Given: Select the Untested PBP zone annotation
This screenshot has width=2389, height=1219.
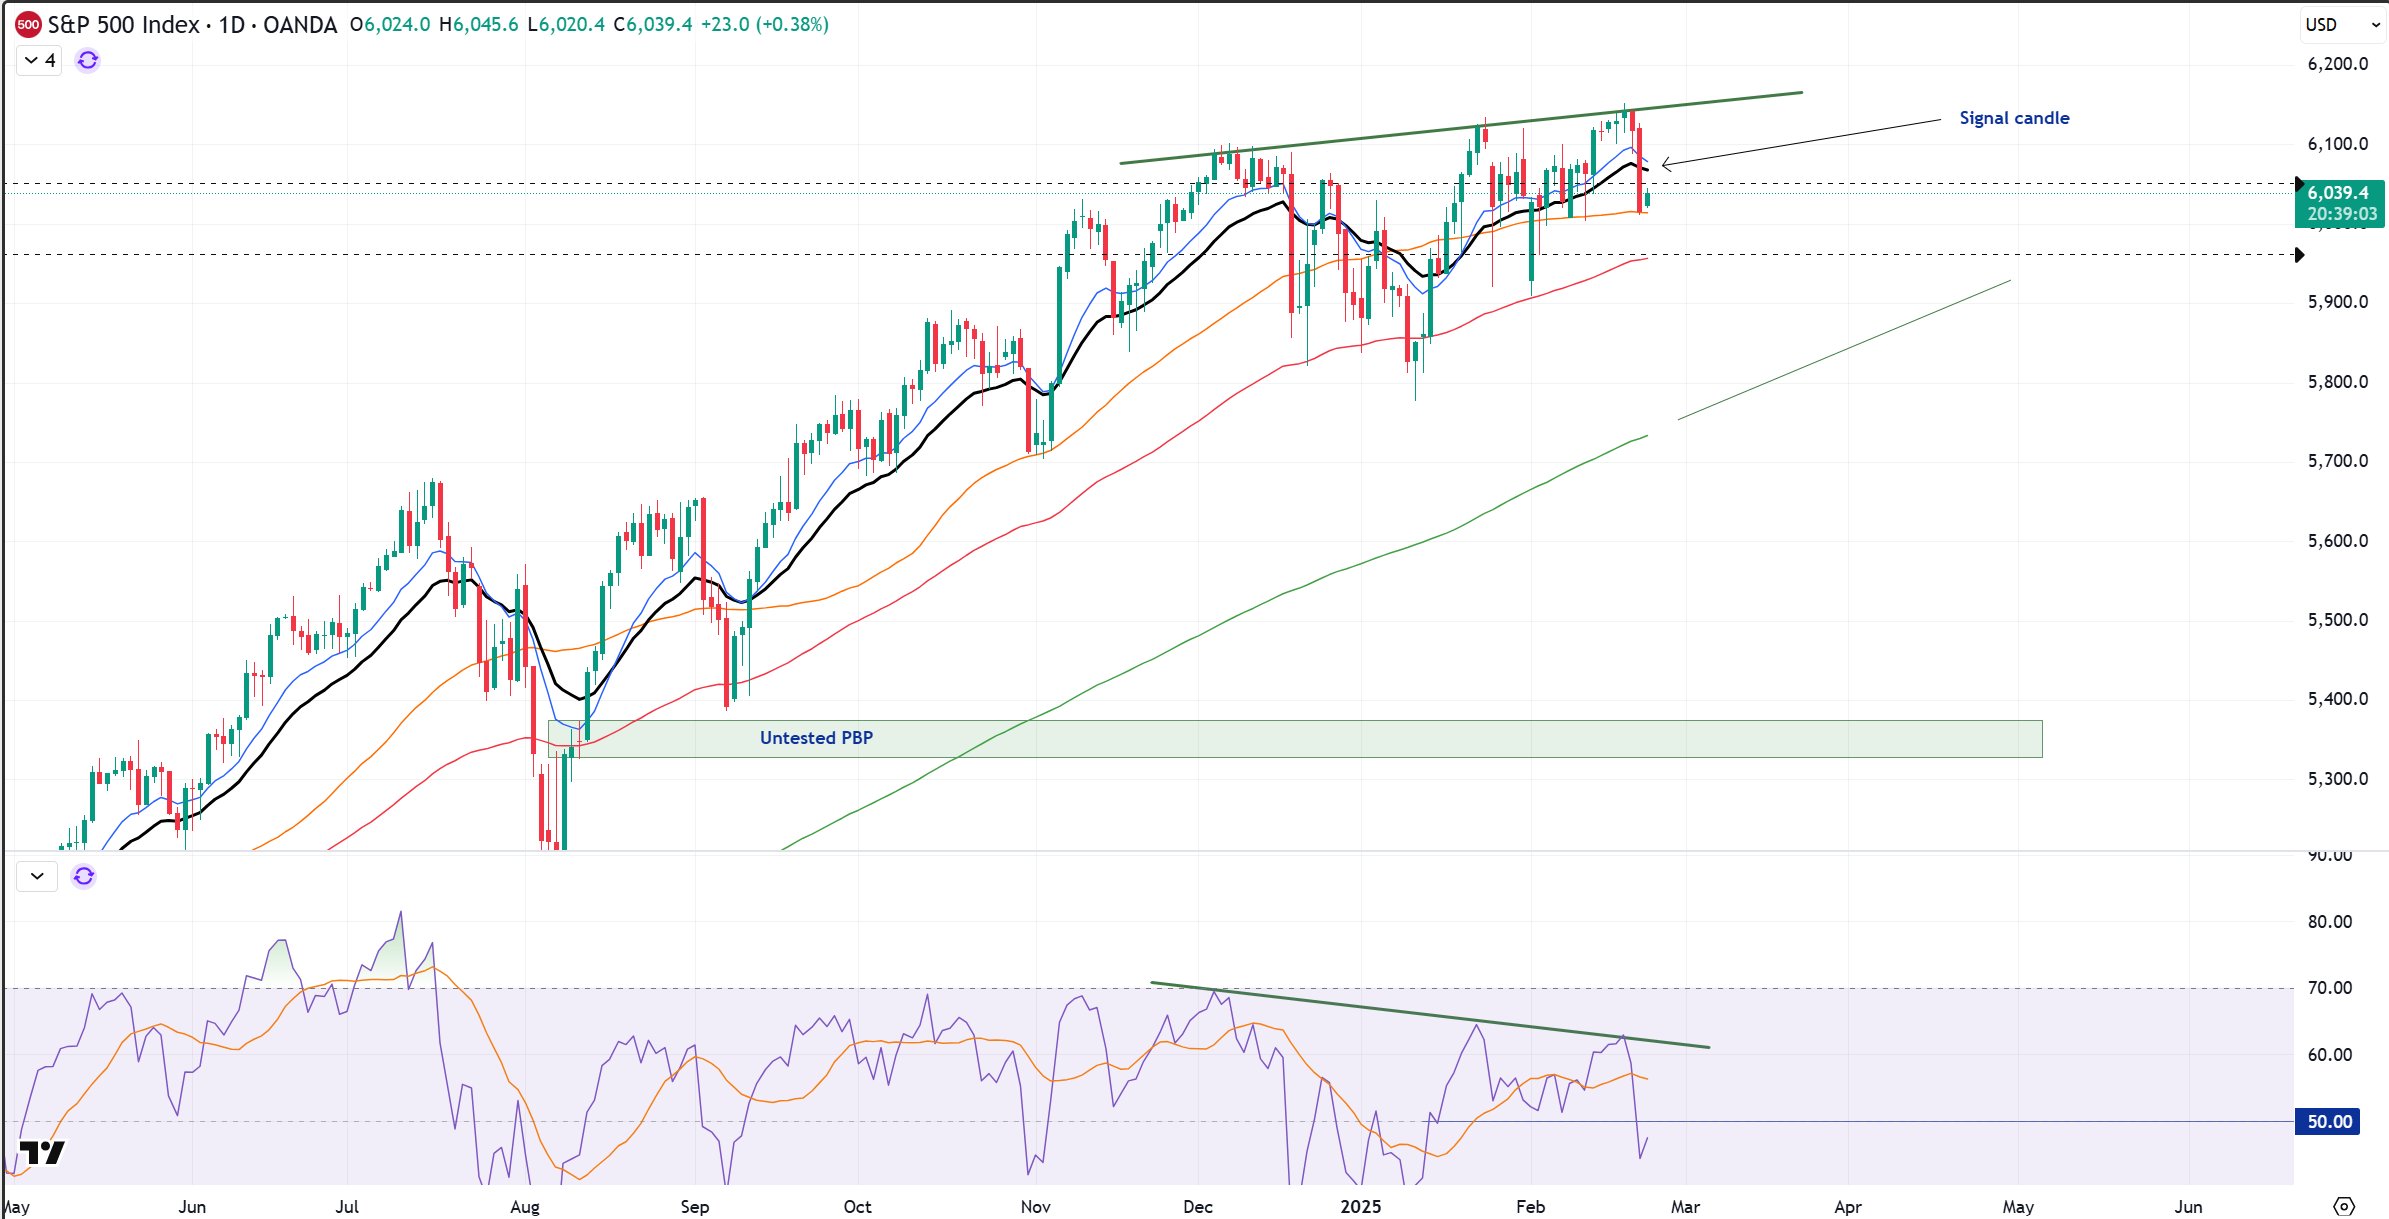Looking at the screenshot, I should [x=816, y=738].
